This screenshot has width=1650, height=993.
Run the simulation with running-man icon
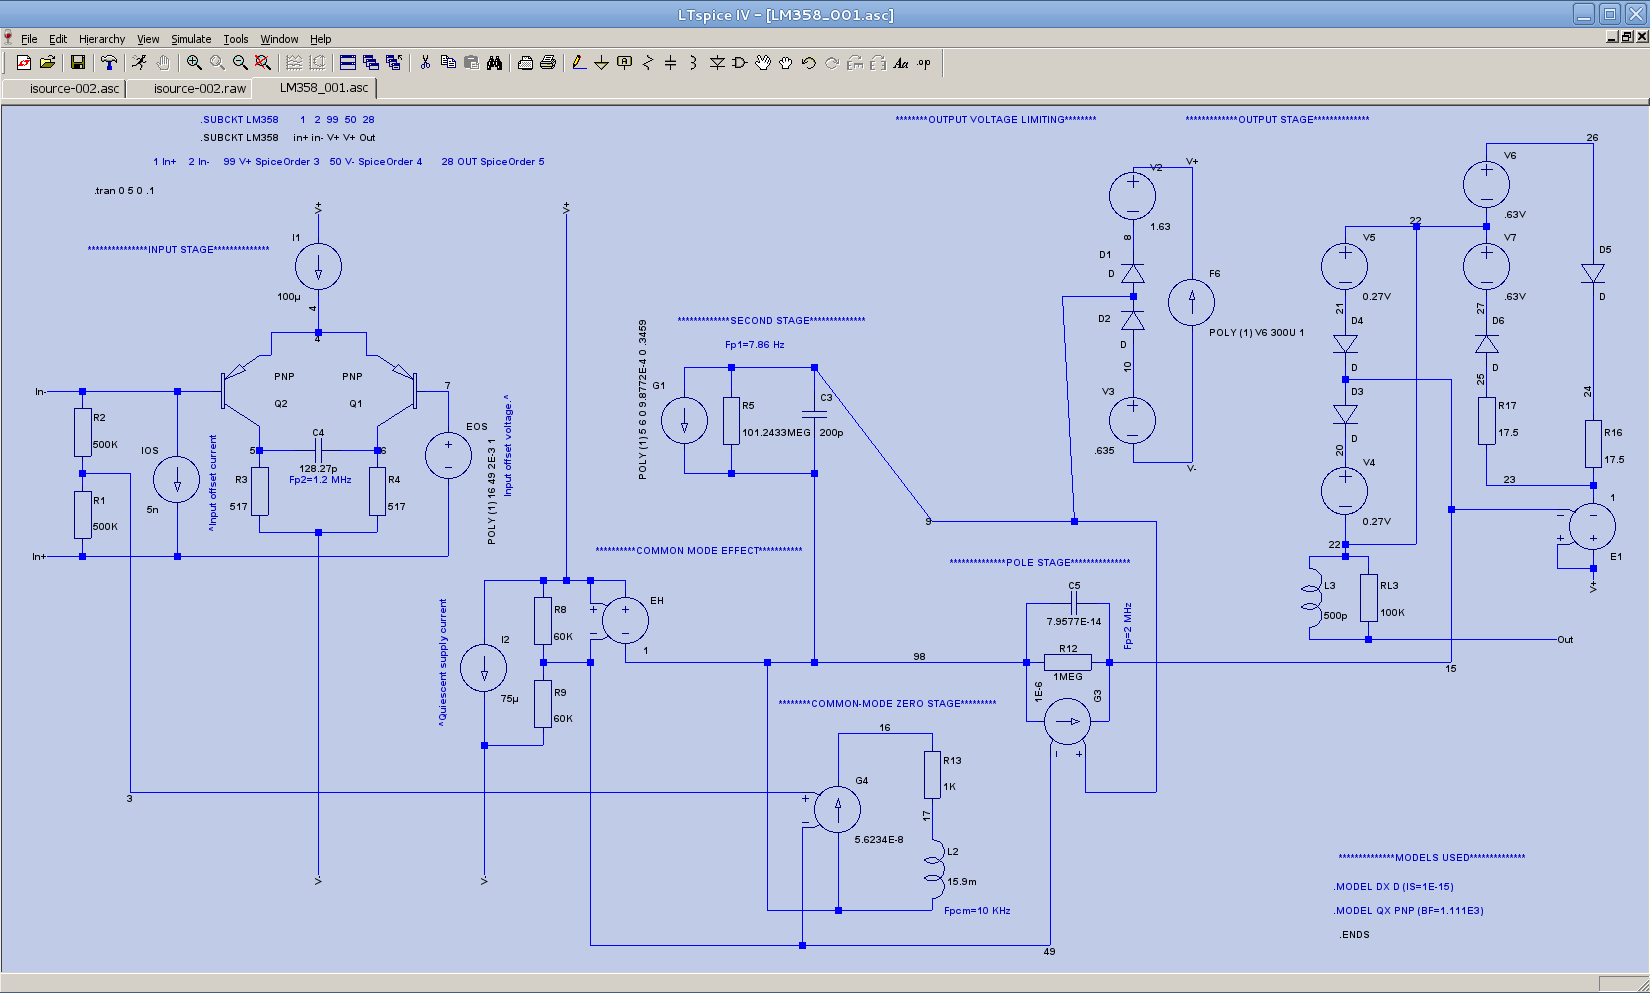(x=139, y=62)
